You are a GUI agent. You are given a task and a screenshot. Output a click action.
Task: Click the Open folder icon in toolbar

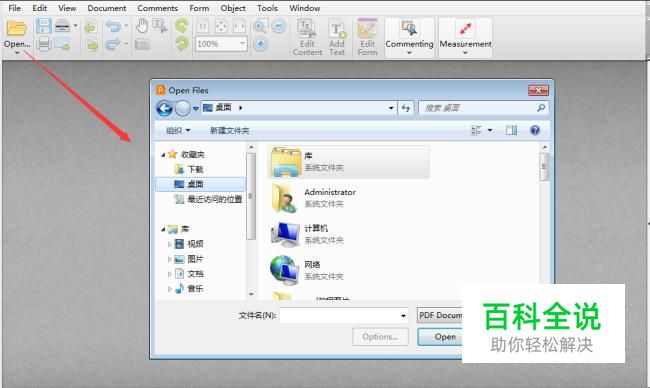[x=17, y=27]
